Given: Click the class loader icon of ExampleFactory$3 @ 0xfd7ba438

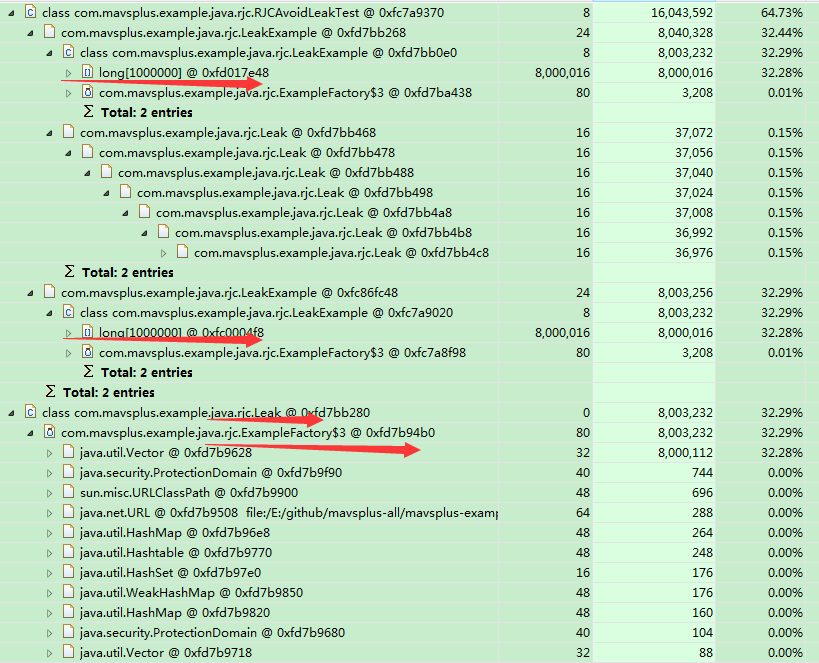Looking at the screenshot, I should pos(88,92).
